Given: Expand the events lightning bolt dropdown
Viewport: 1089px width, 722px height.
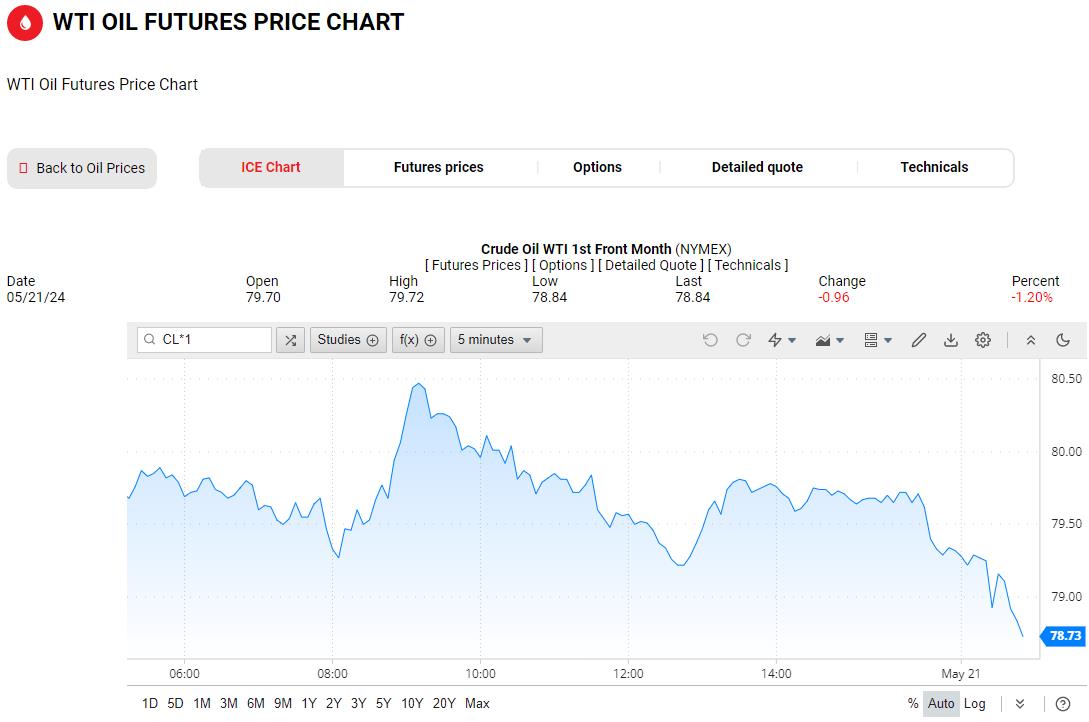Looking at the screenshot, I should [782, 340].
